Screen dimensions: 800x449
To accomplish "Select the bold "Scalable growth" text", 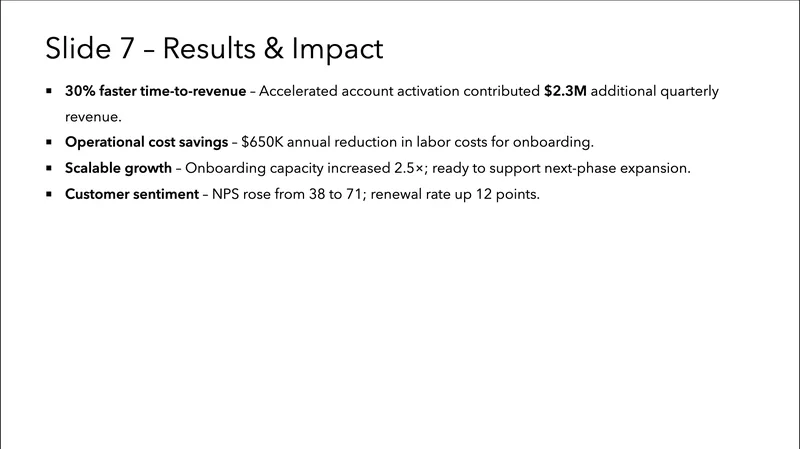I will coord(118,168).
